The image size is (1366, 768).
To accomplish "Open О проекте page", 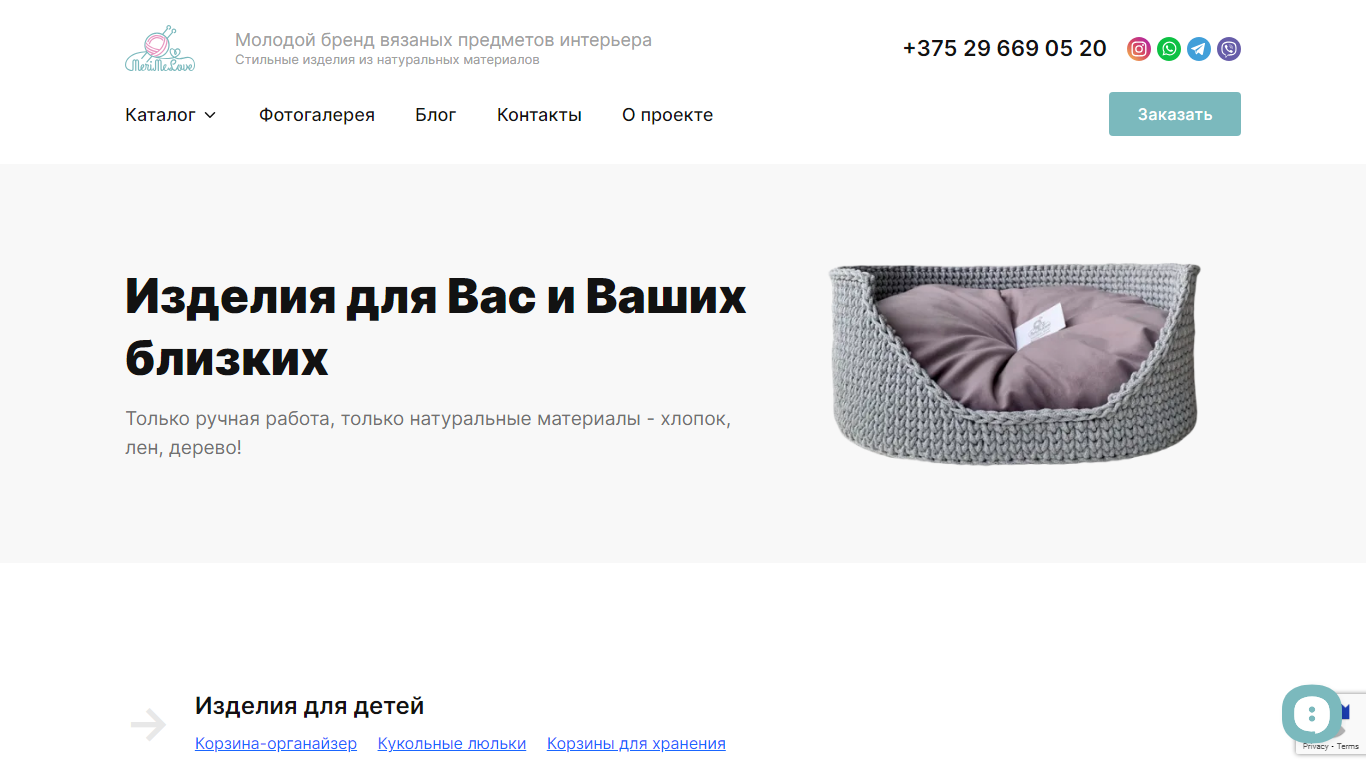I will point(667,115).
